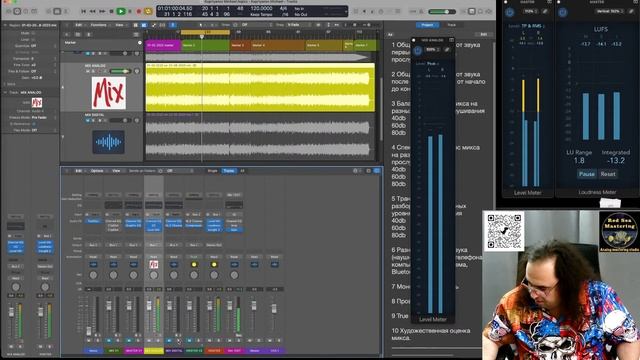This screenshot has height=360, width=640.
Task: Click the rewind transport button
Action: [93, 11]
